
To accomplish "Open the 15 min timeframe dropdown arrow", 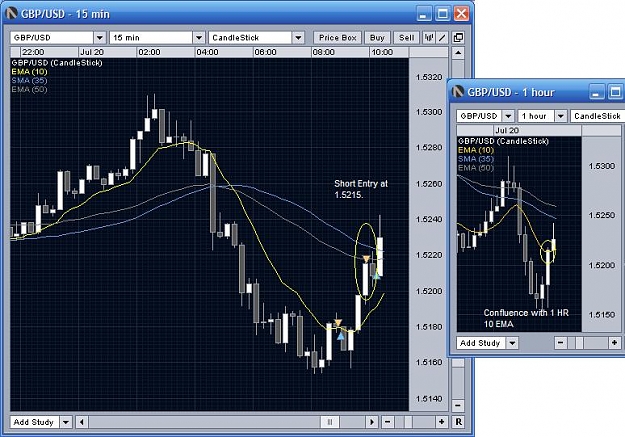I will [199, 38].
